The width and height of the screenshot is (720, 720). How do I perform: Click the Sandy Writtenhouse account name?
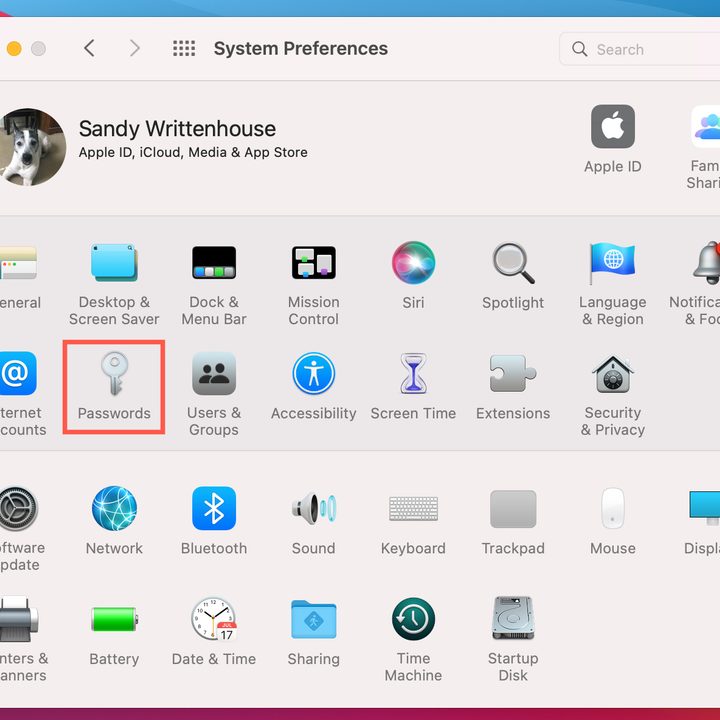tap(177, 129)
